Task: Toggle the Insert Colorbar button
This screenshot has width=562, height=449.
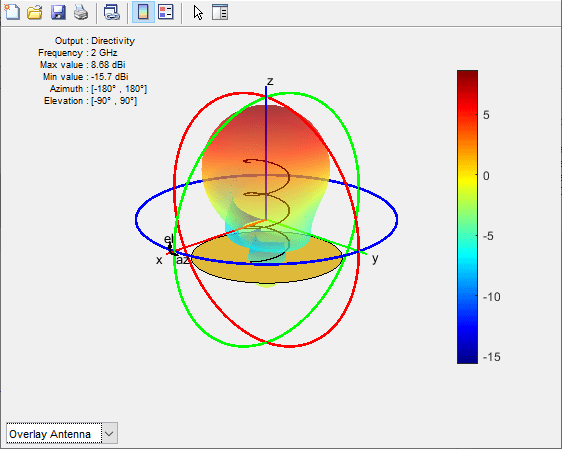Action: (x=143, y=12)
